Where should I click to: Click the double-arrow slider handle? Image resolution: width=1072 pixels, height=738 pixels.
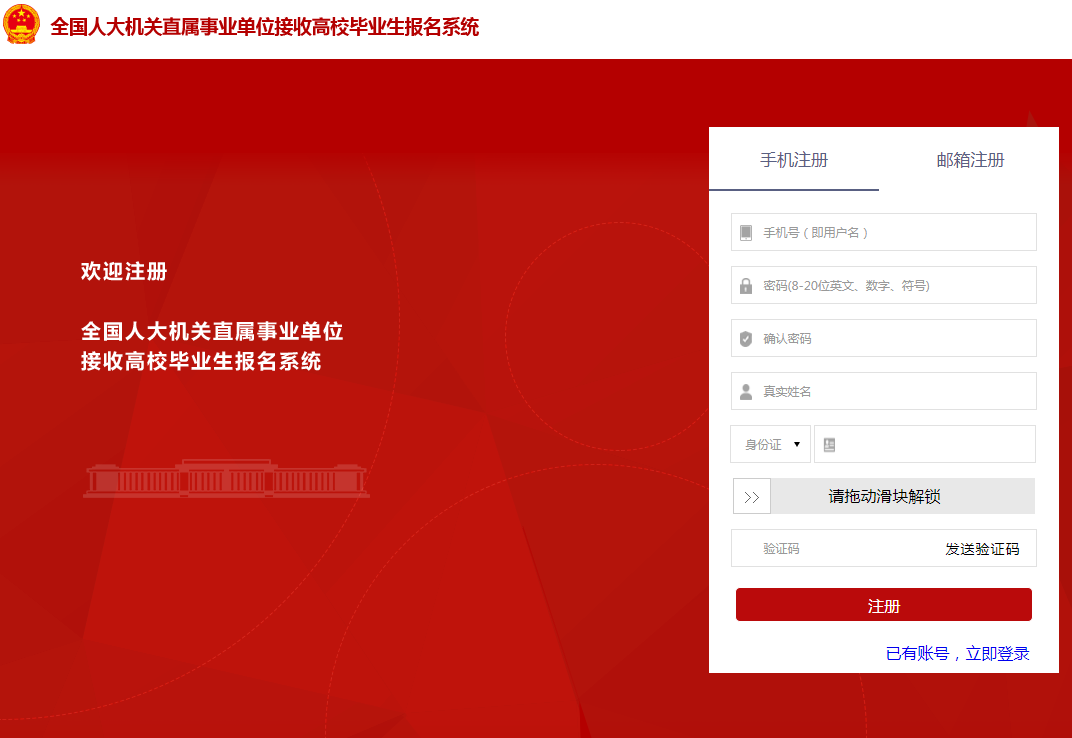pos(752,497)
